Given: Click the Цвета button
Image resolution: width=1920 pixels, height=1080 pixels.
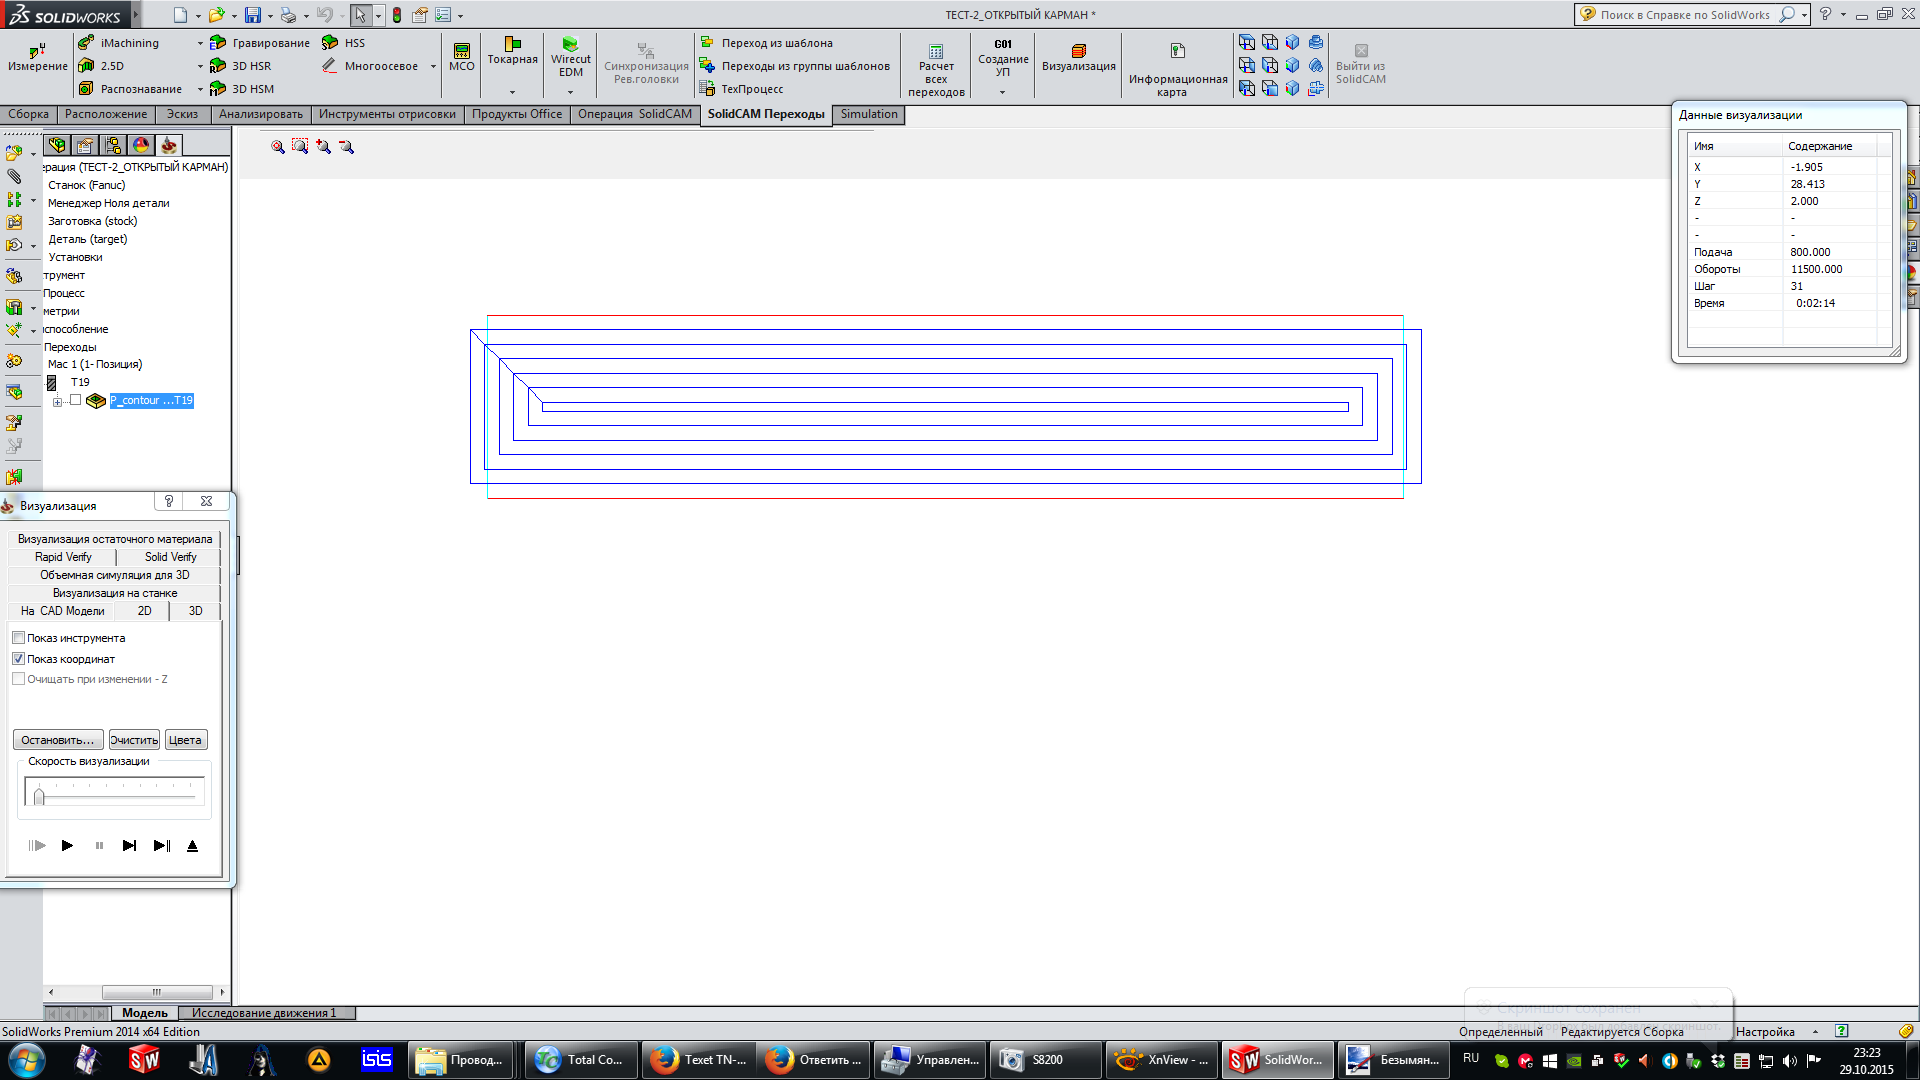Looking at the screenshot, I should pos(185,740).
